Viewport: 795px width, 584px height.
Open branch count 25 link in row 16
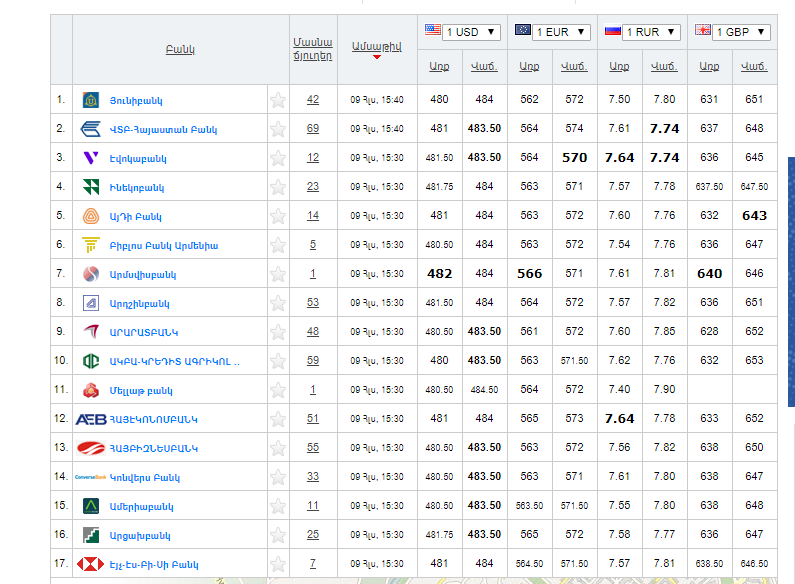point(313,534)
